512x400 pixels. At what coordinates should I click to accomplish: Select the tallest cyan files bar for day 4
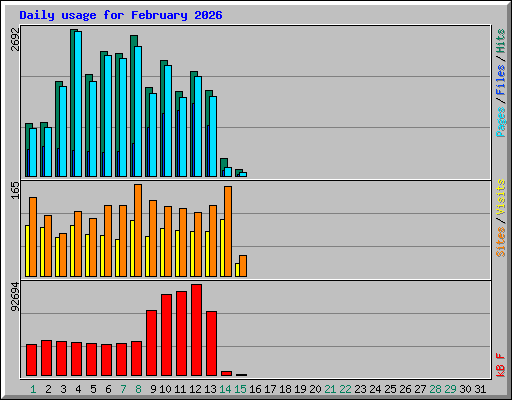[78, 104]
